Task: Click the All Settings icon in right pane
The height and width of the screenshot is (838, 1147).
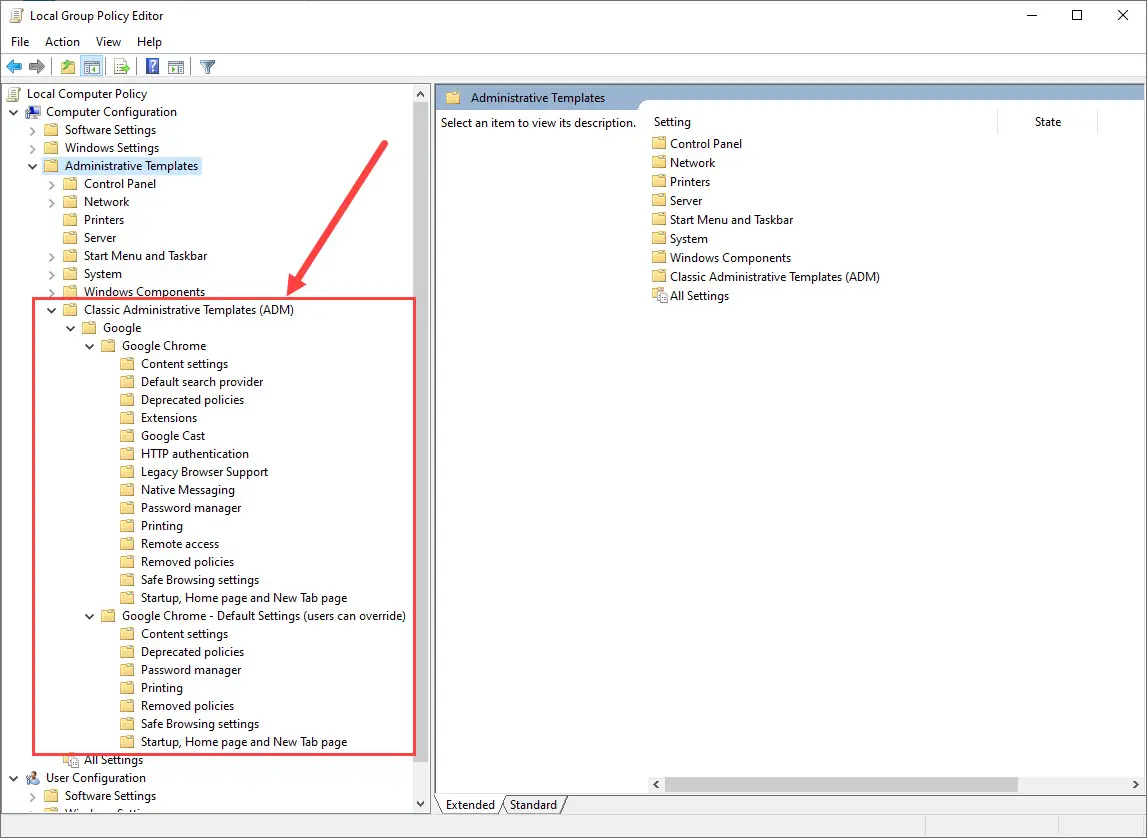Action: (x=659, y=295)
